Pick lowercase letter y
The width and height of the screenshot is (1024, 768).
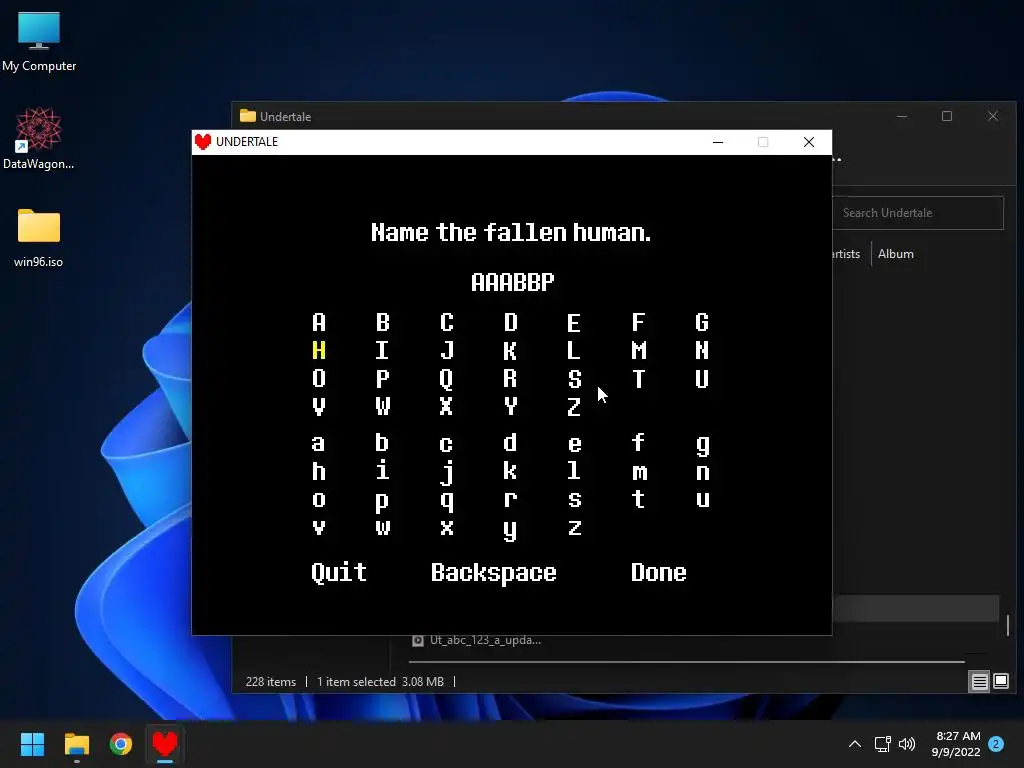click(x=511, y=530)
